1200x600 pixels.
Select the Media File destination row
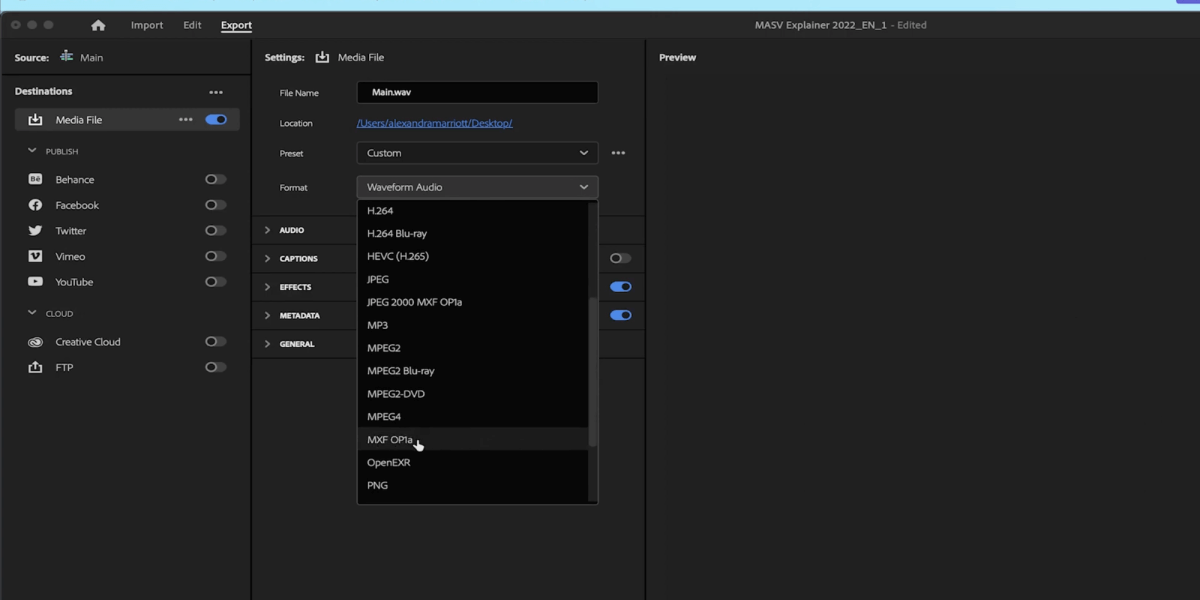(127, 120)
